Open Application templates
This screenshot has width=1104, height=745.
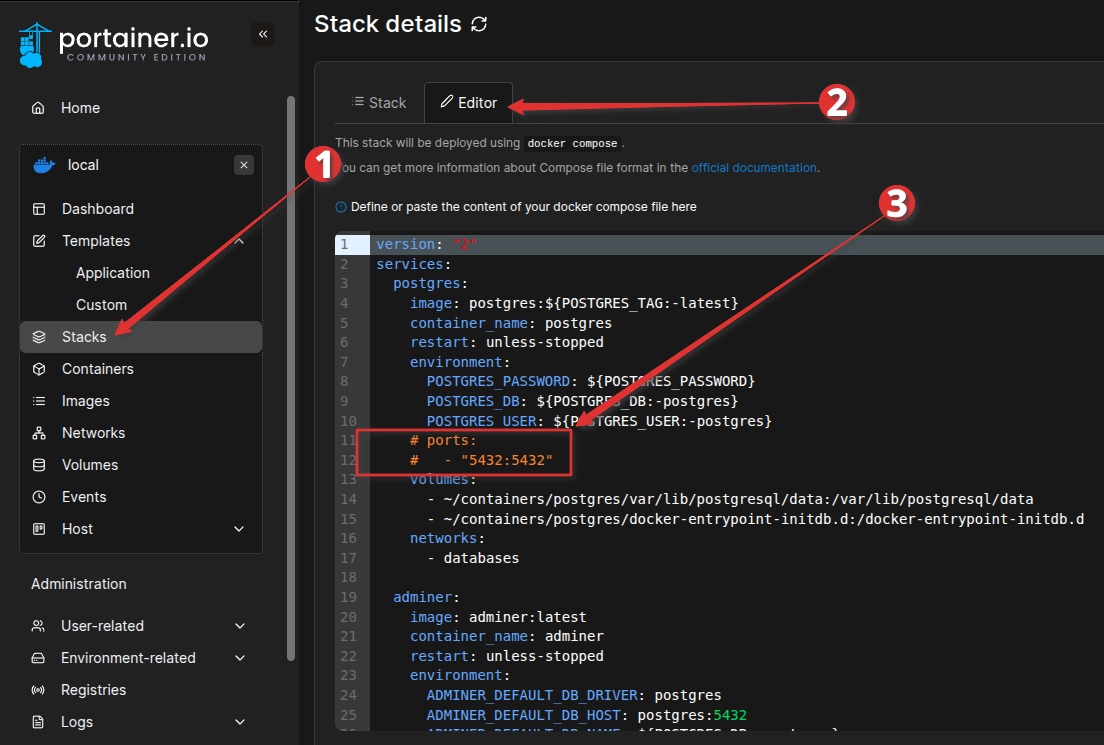click(x=113, y=273)
